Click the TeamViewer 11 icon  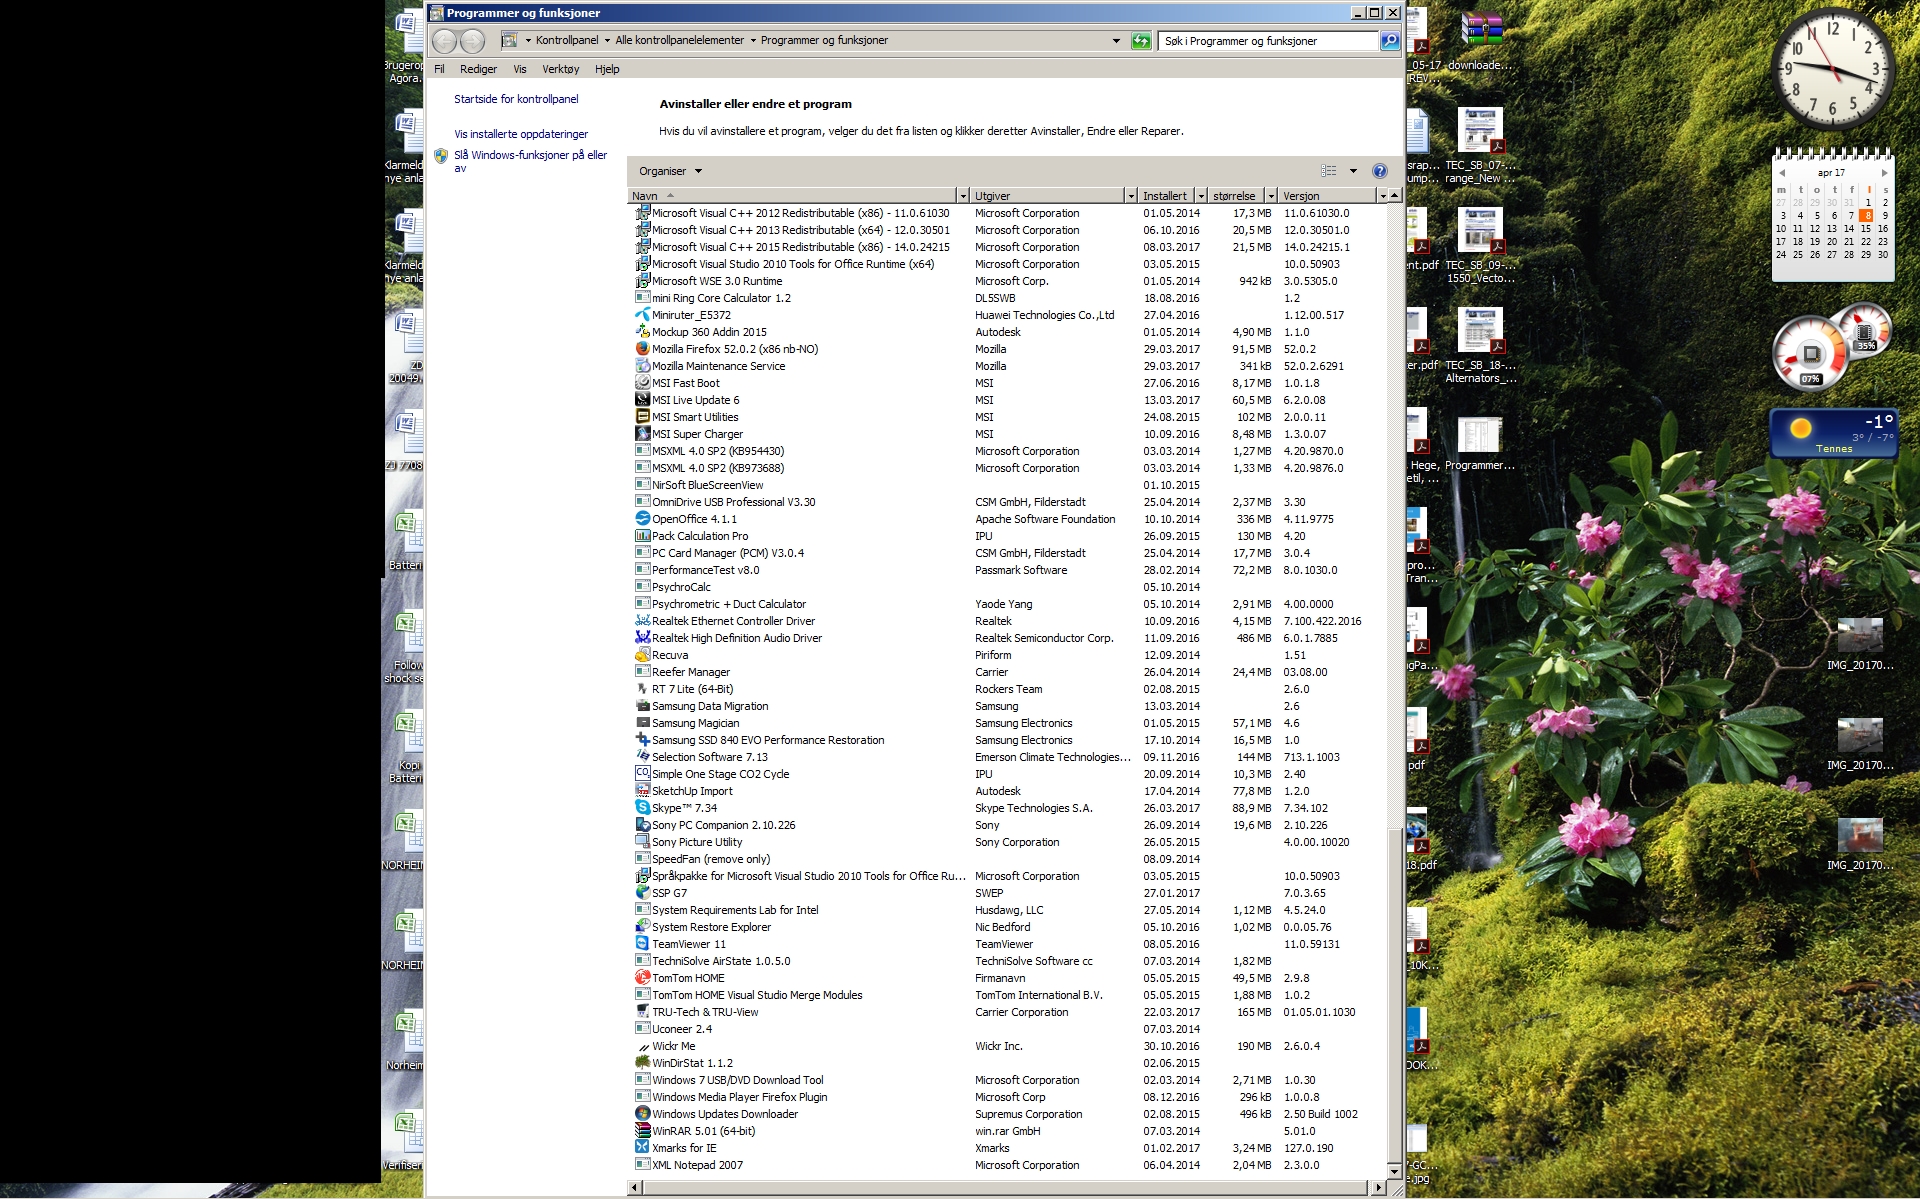pyautogui.click(x=643, y=944)
